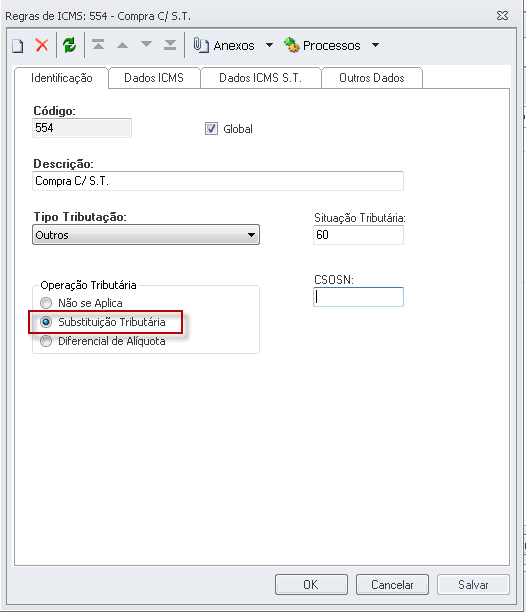Open the Tipo Tributação combo box
The height and width of the screenshot is (612, 526).
pos(146,235)
